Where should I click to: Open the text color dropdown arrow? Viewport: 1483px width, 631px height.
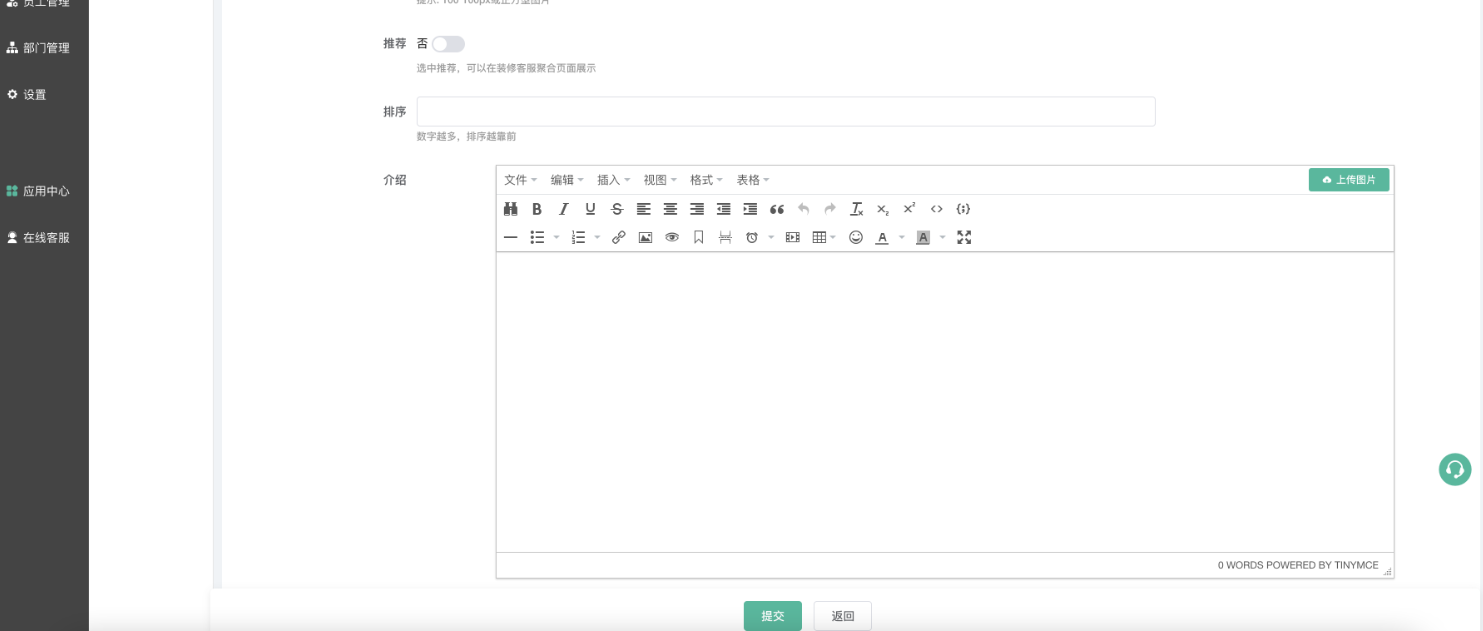(901, 238)
